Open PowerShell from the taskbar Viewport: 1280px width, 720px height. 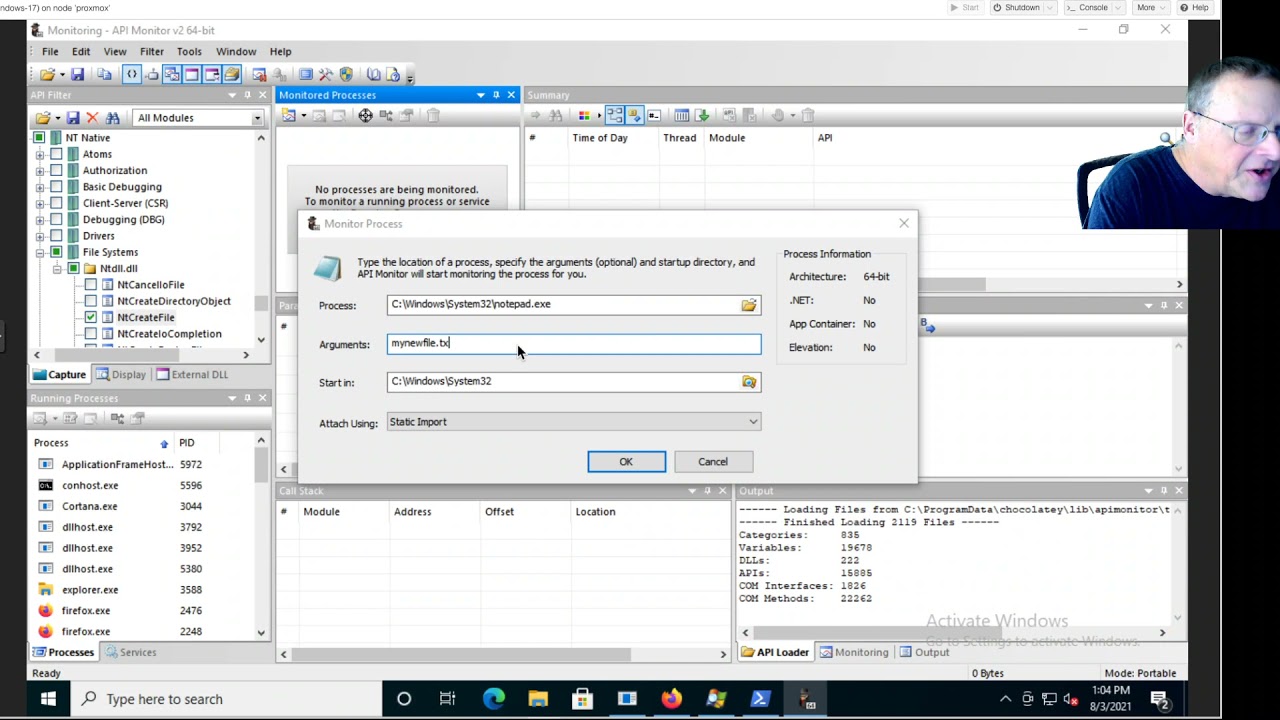pyautogui.click(x=760, y=699)
